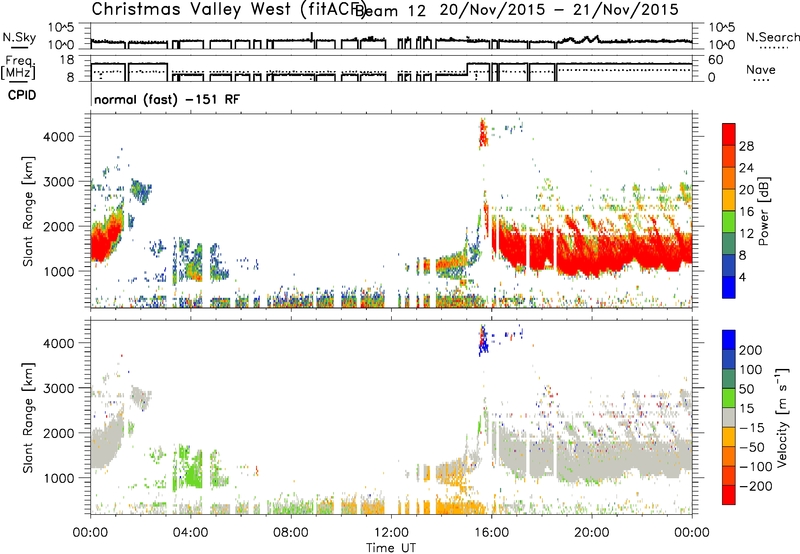Click the '-200' velocity colorbar tick
The height and width of the screenshot is (554, 800).
pos(755,486)
